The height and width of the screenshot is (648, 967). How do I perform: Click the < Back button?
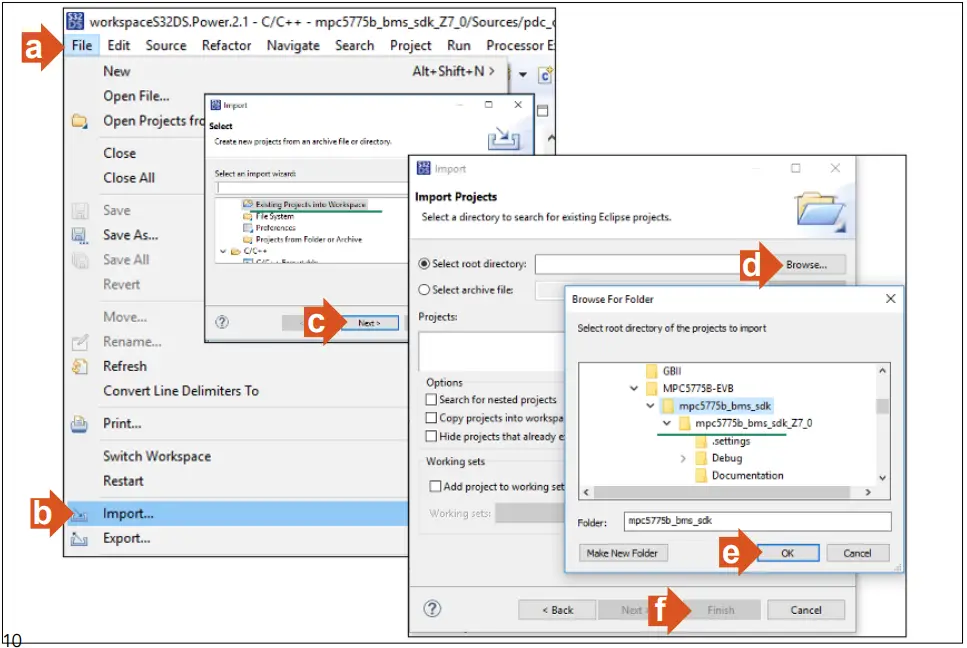point(558,610)
